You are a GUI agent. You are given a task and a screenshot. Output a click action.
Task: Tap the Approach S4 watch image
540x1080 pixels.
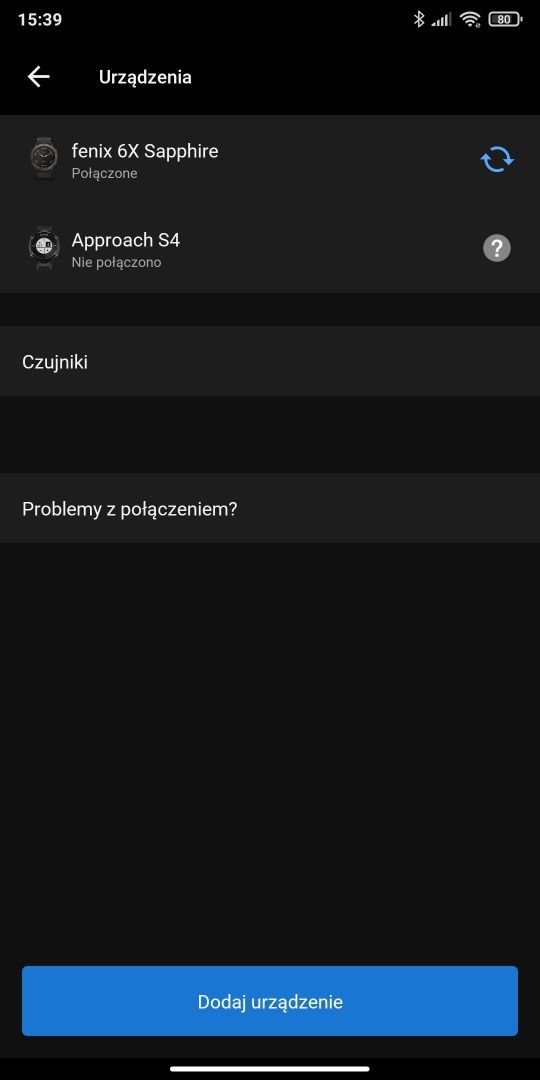point(43,248)
